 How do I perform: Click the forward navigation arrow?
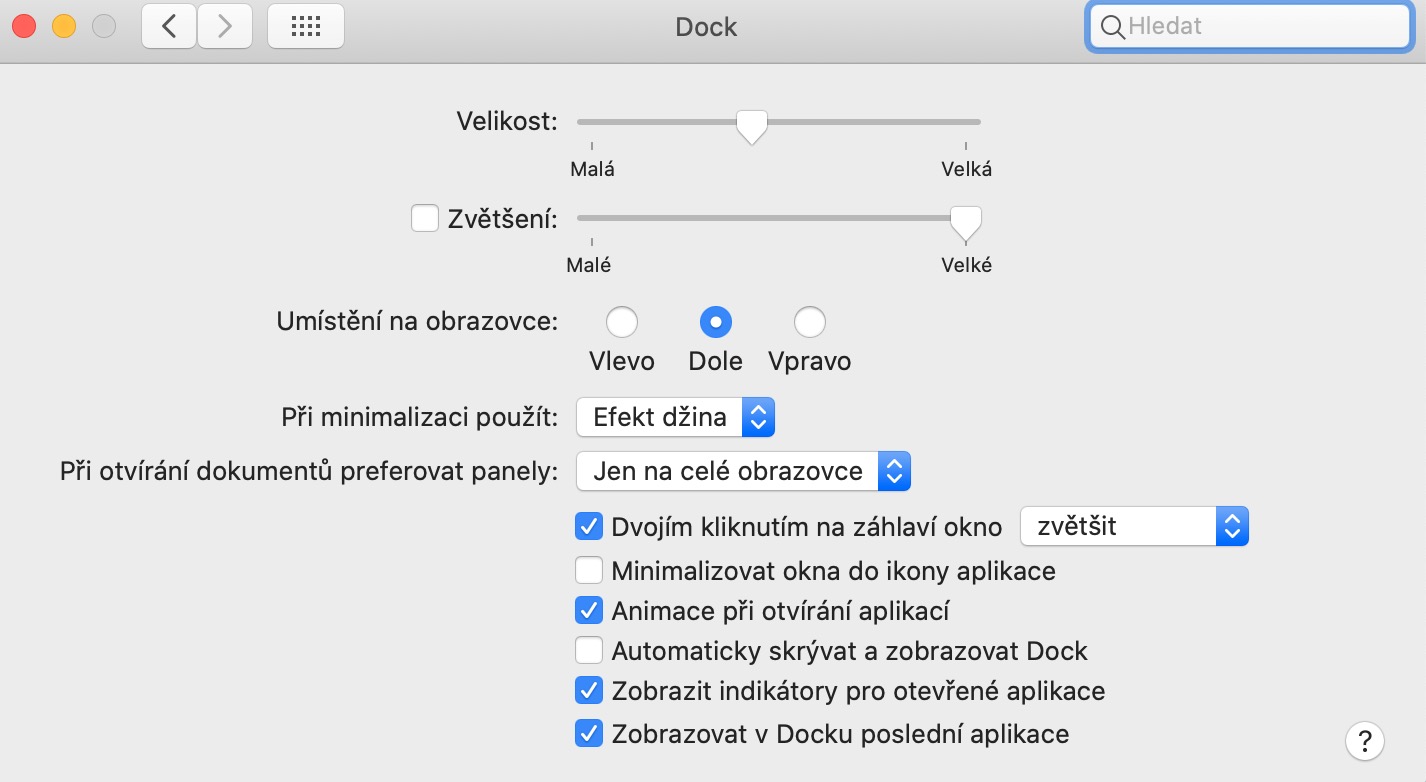225,27
